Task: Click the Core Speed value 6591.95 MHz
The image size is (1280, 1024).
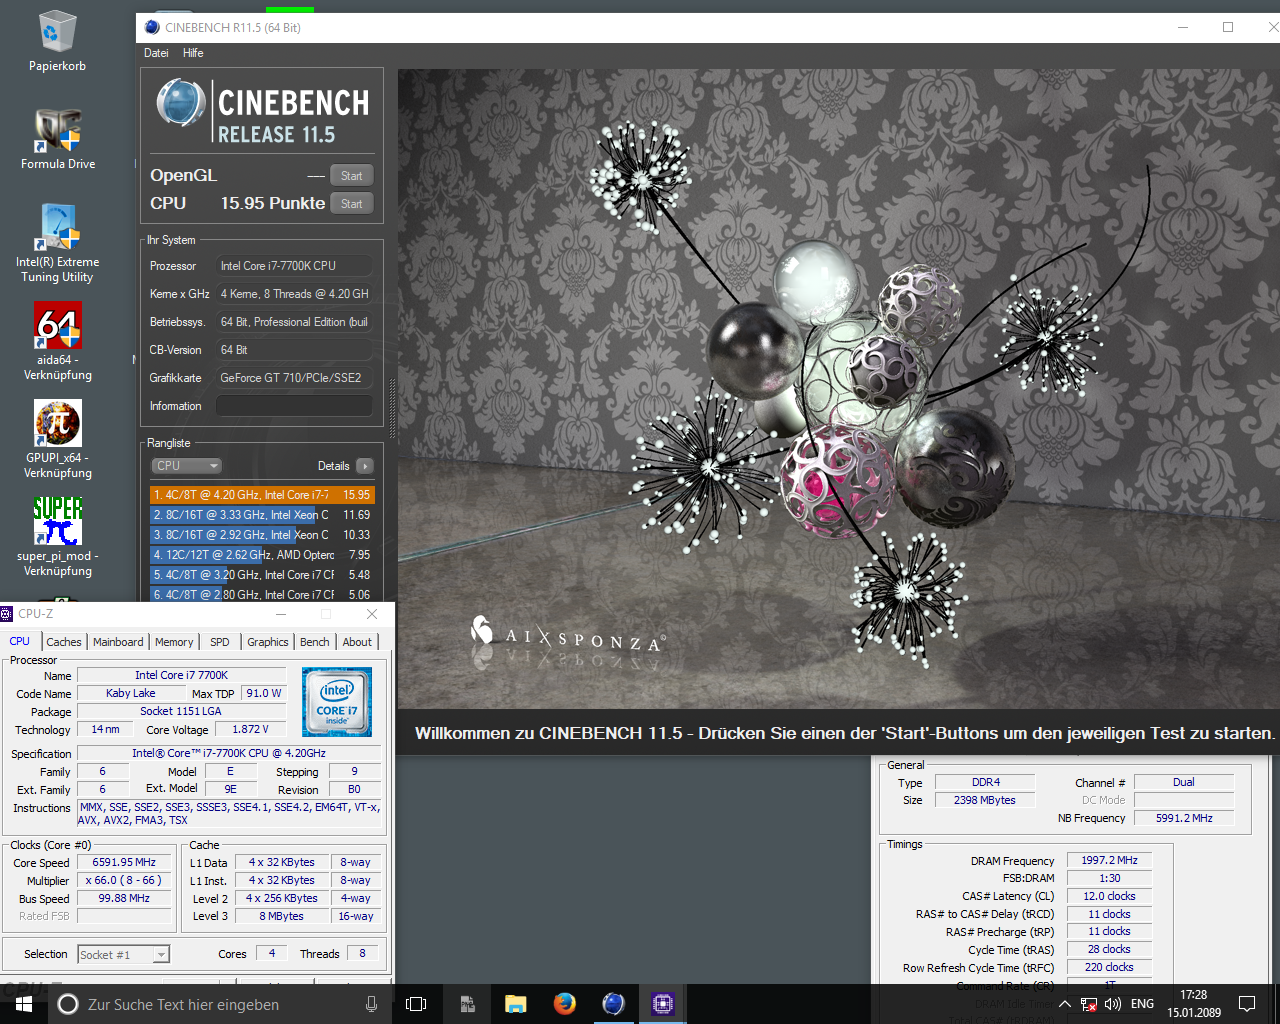Action: (x=124, y=862)
